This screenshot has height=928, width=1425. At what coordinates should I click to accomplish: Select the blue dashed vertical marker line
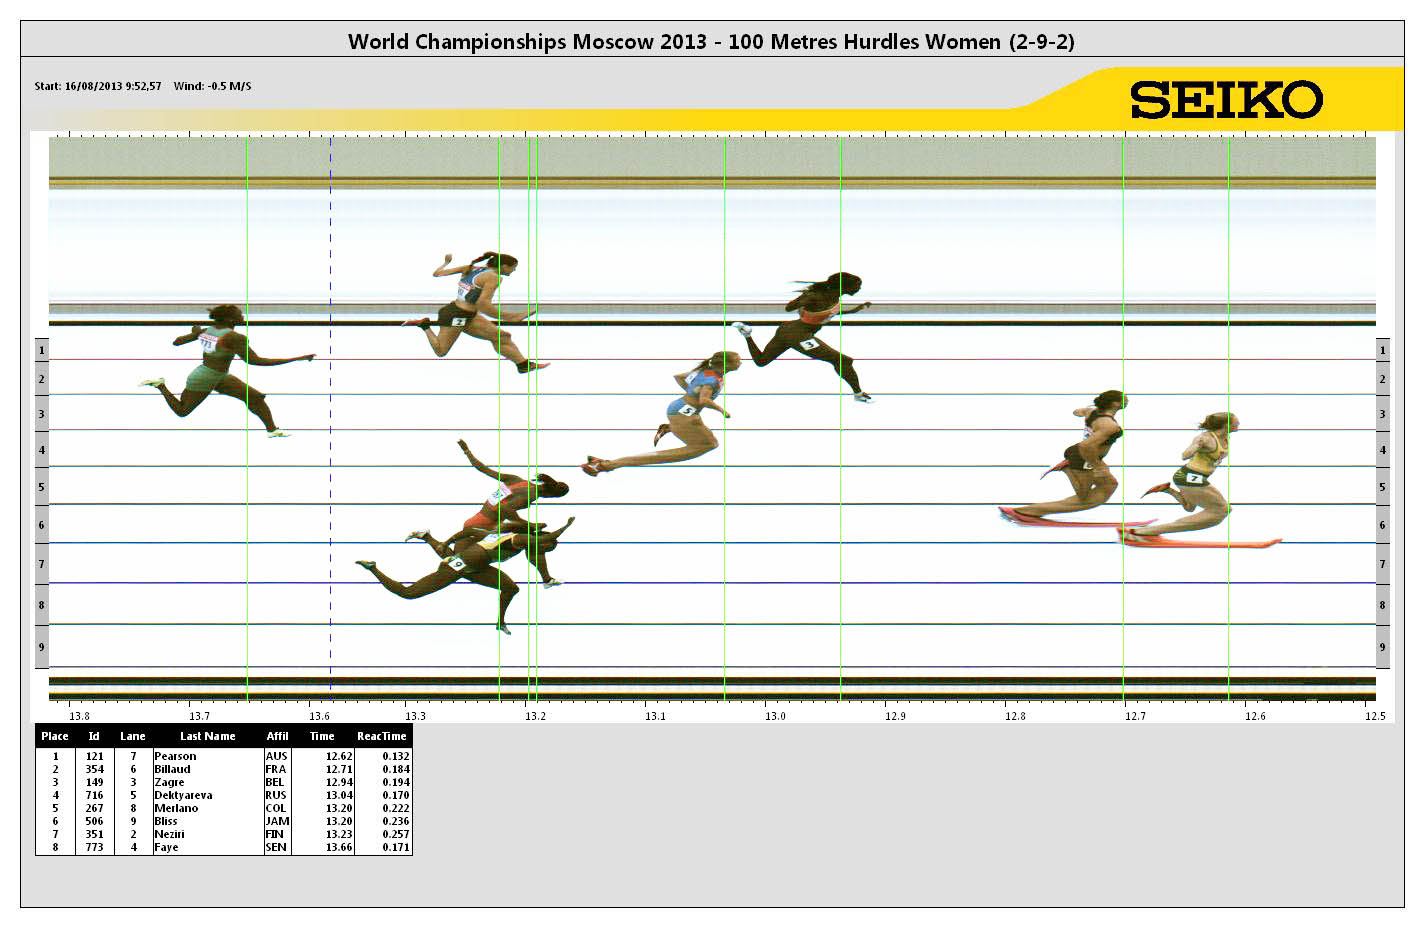331,420
